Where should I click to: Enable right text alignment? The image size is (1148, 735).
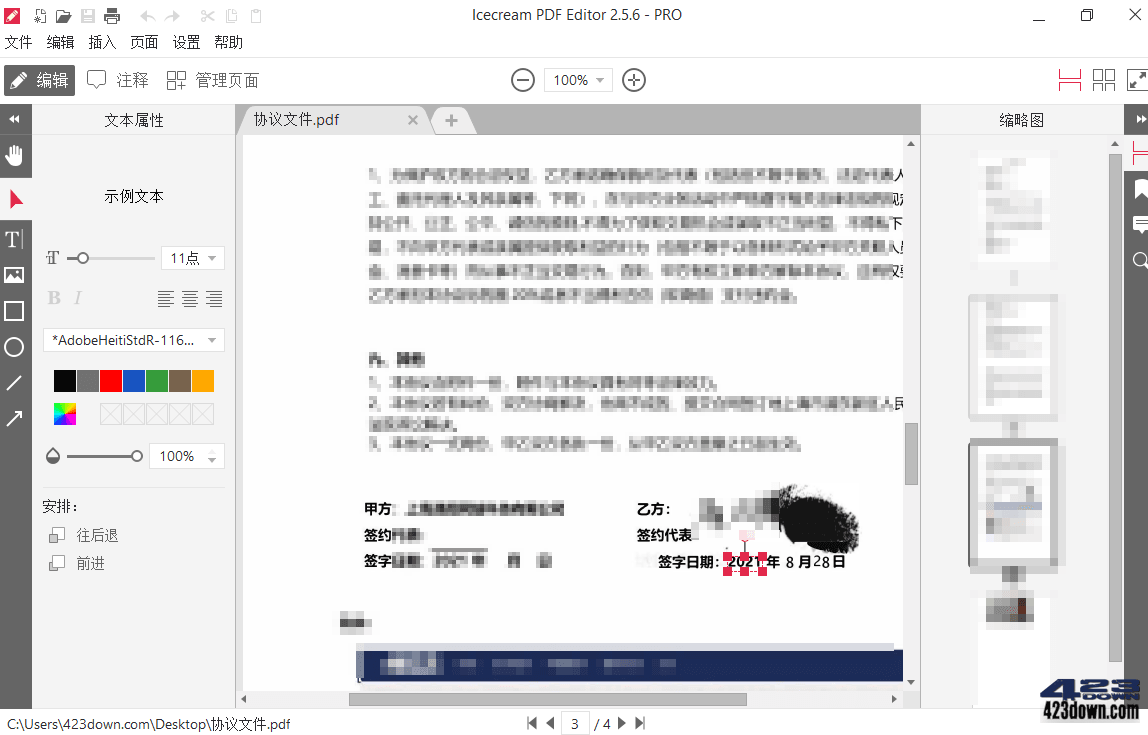[214, 297]
